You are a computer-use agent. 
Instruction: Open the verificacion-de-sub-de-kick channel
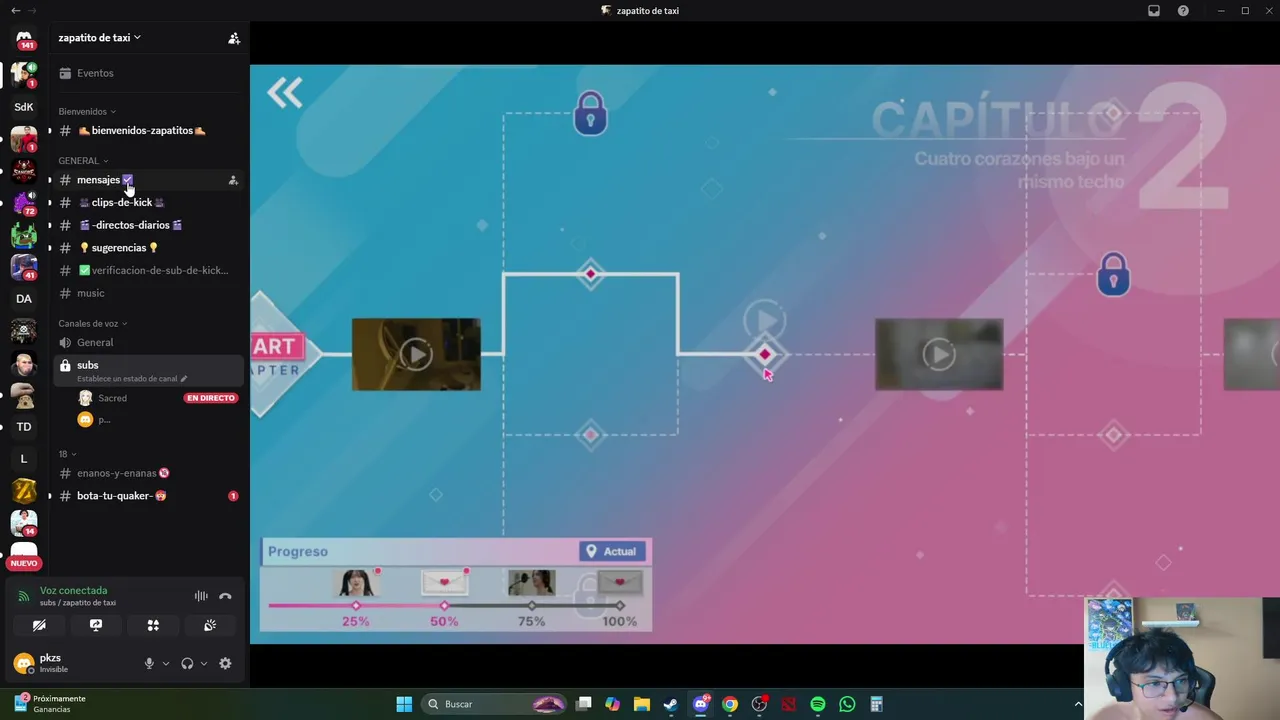152,270
